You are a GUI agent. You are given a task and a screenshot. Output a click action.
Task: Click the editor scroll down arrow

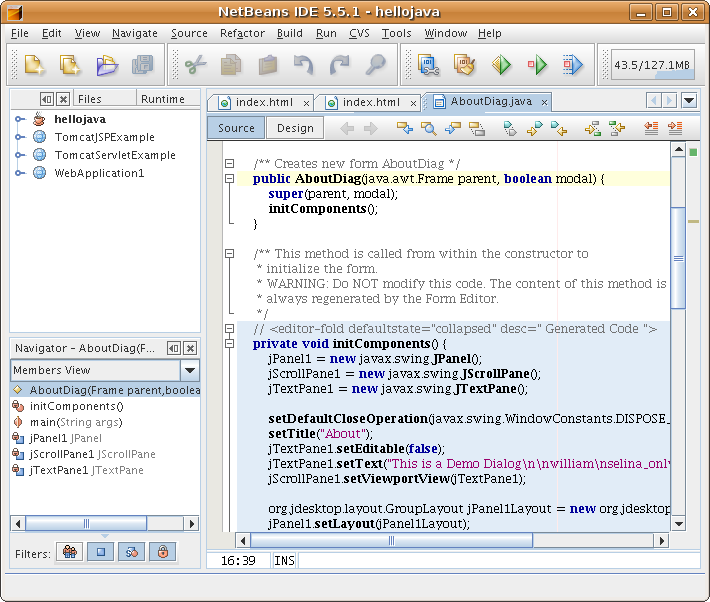[678, 525]
